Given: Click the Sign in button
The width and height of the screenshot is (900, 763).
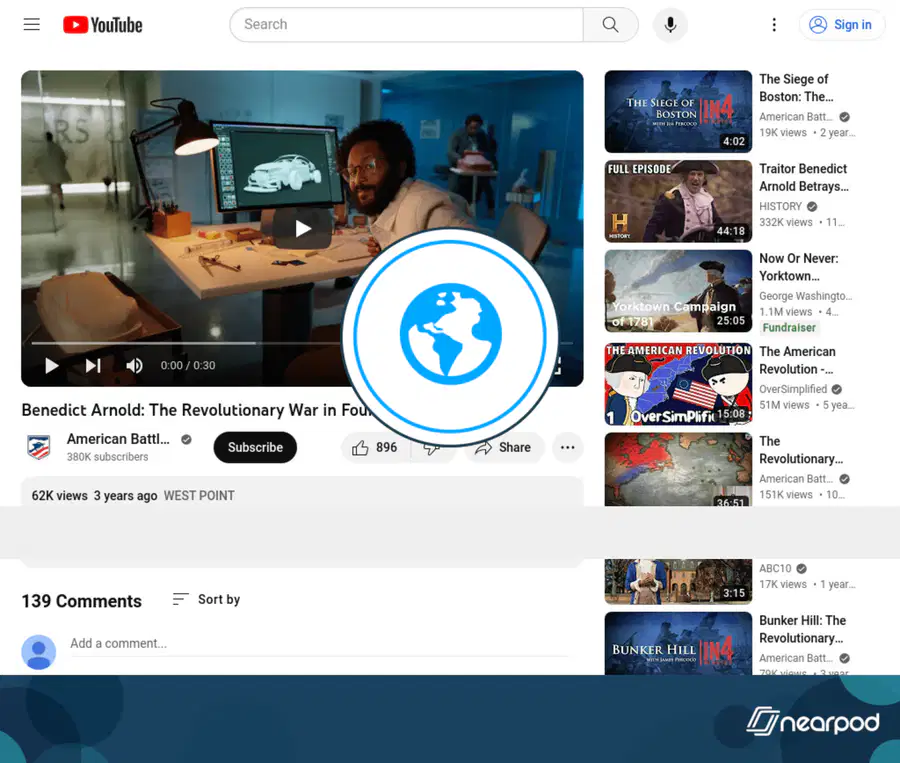Looking at the screenshot, I should click(841, 25).
